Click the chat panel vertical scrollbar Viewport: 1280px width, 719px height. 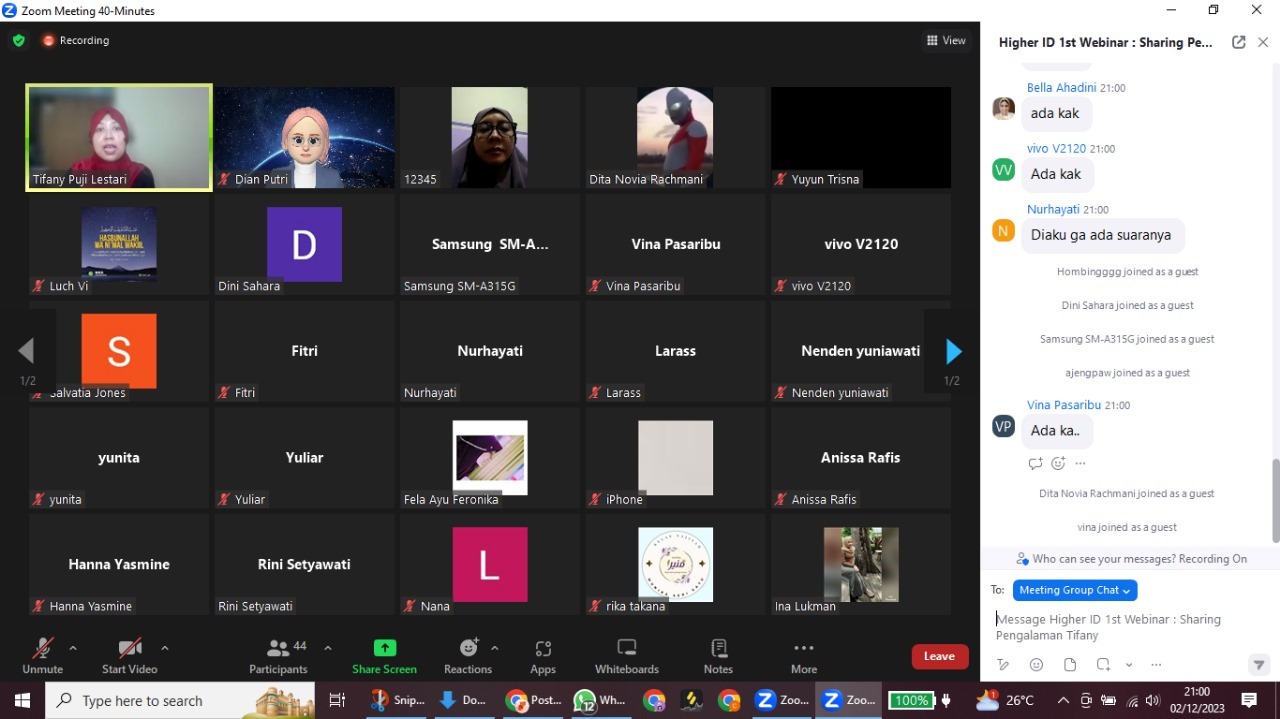(x=1274, y=500)
